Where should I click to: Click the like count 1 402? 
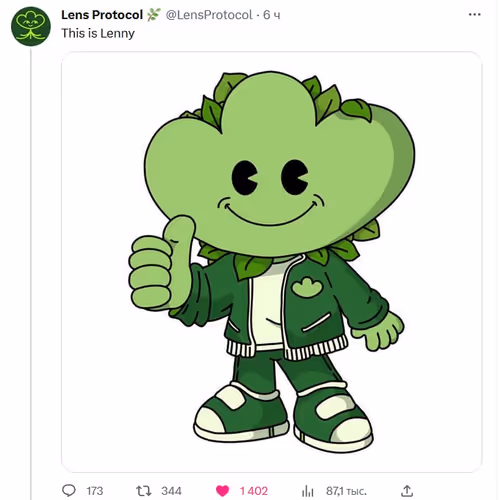(x=254, y=491)
